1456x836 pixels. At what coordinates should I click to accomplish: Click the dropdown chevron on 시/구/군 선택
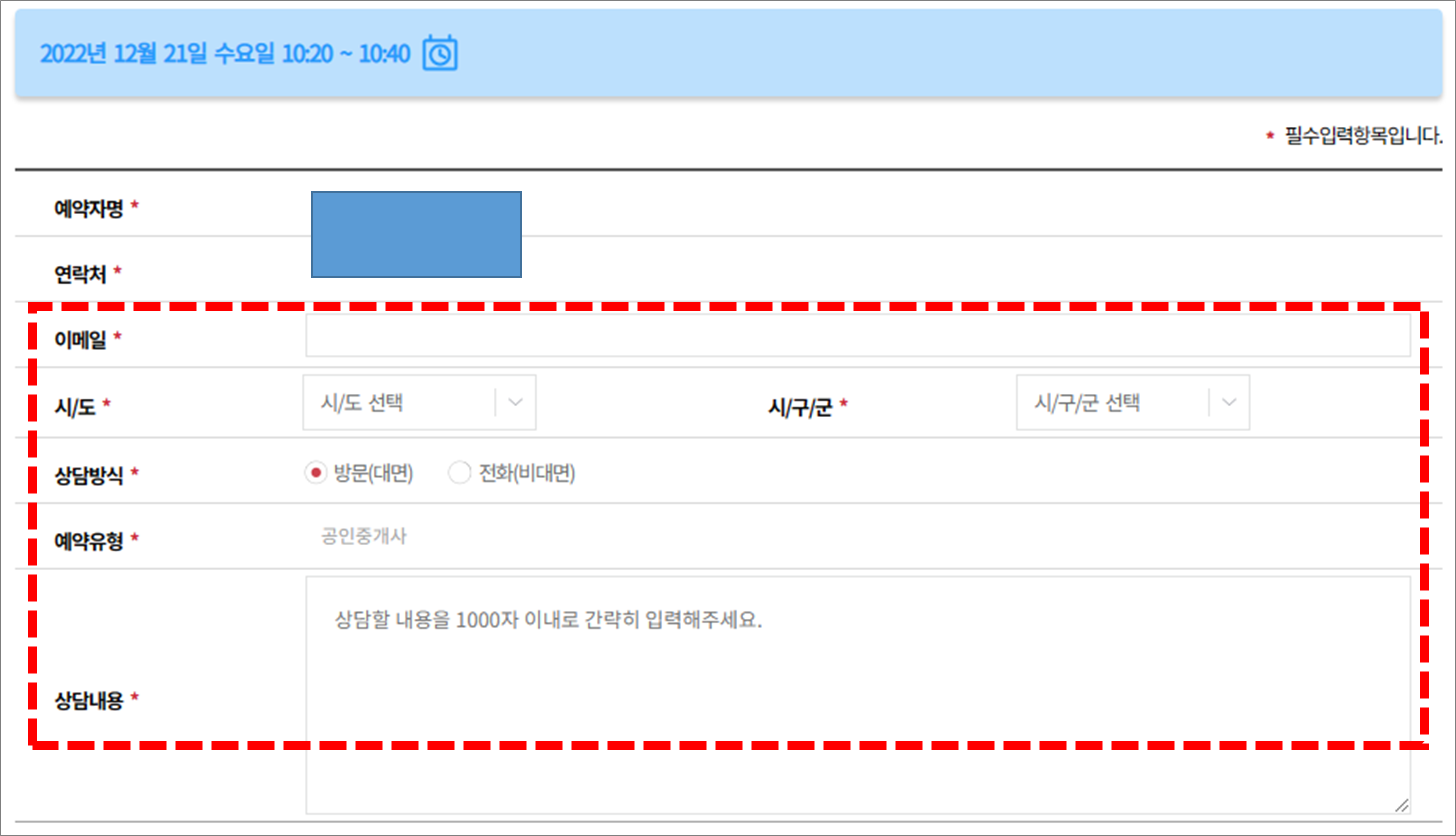click(1229, 401)
